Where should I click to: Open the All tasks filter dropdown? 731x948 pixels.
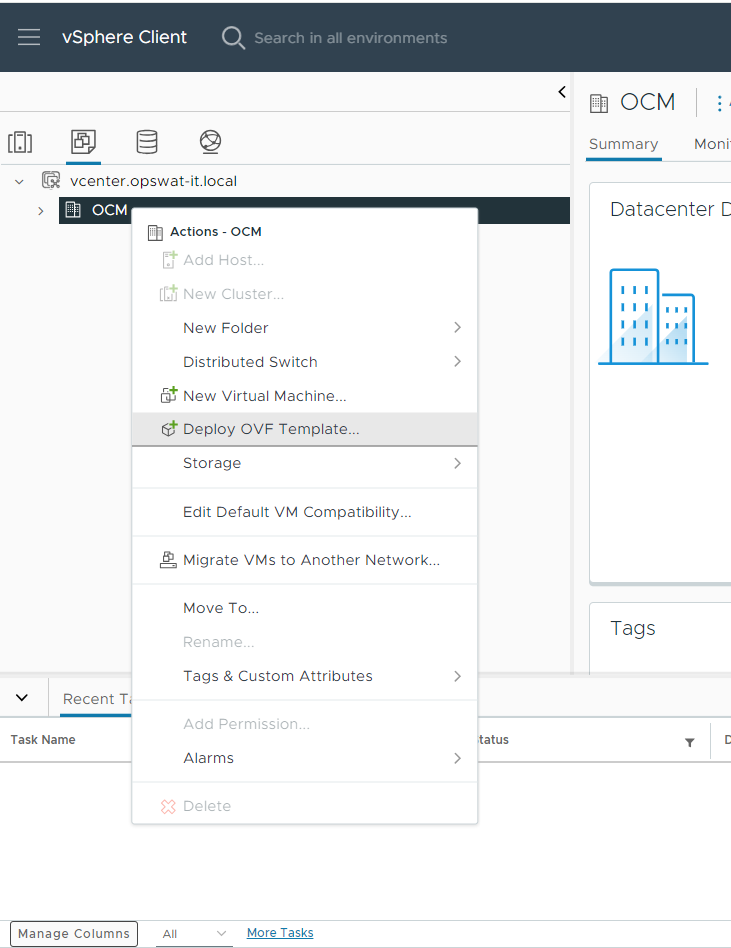point(195,934)
